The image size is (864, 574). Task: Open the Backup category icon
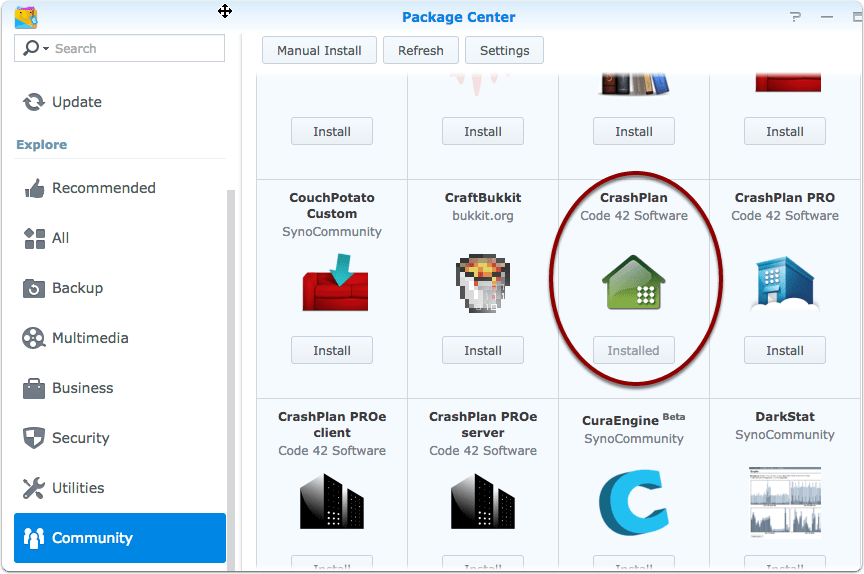(x=34, y=288)
